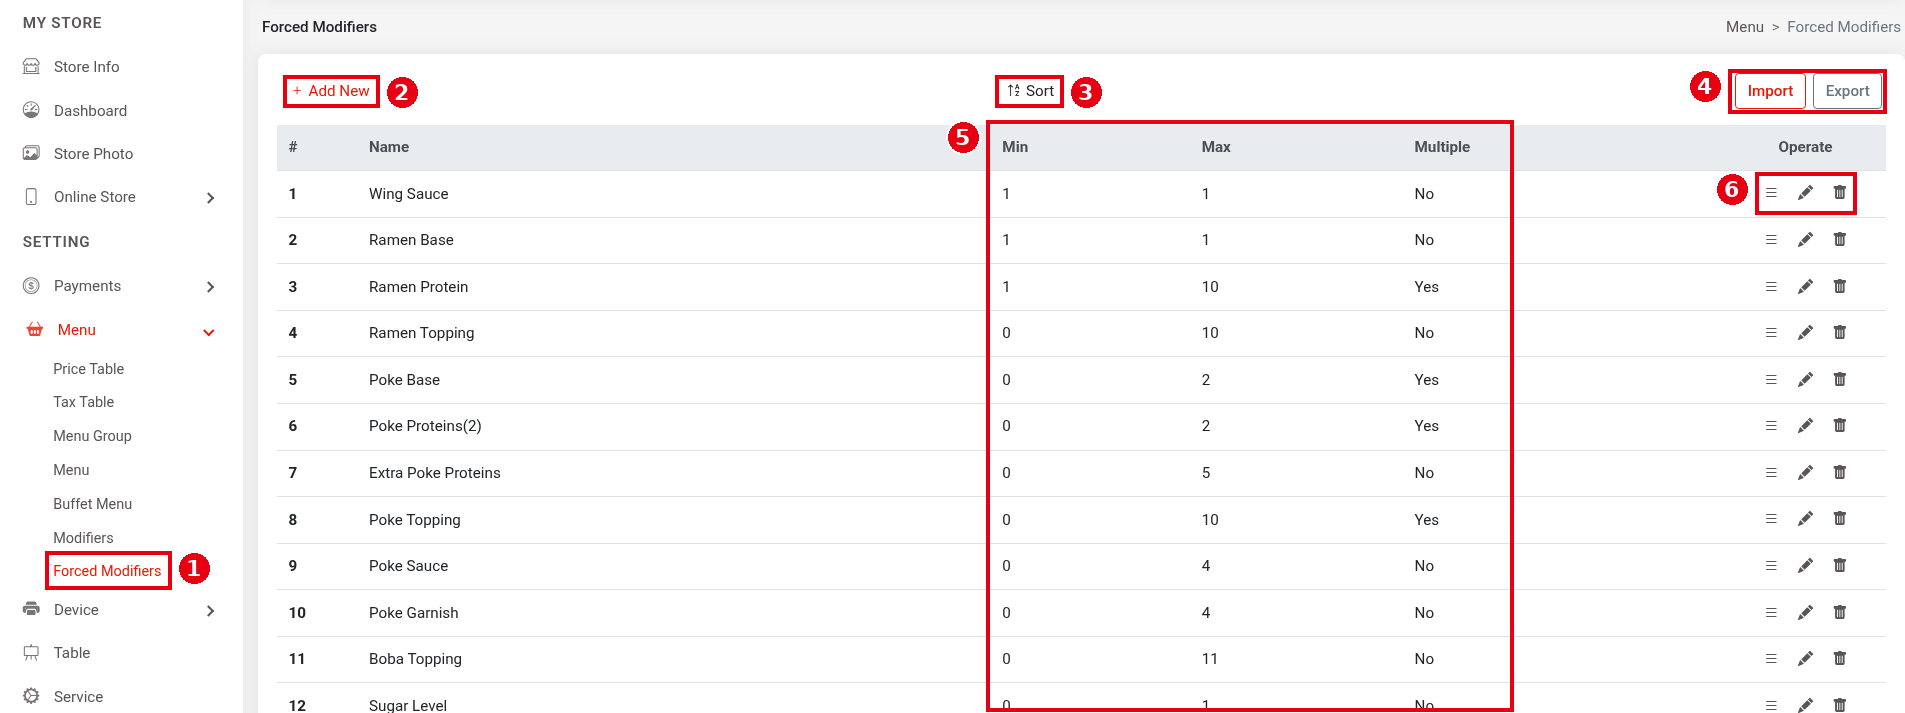Viewport: 1905px width, 713px height.
Task: Click the Min column header
Action: click(x=1015, y=147)
